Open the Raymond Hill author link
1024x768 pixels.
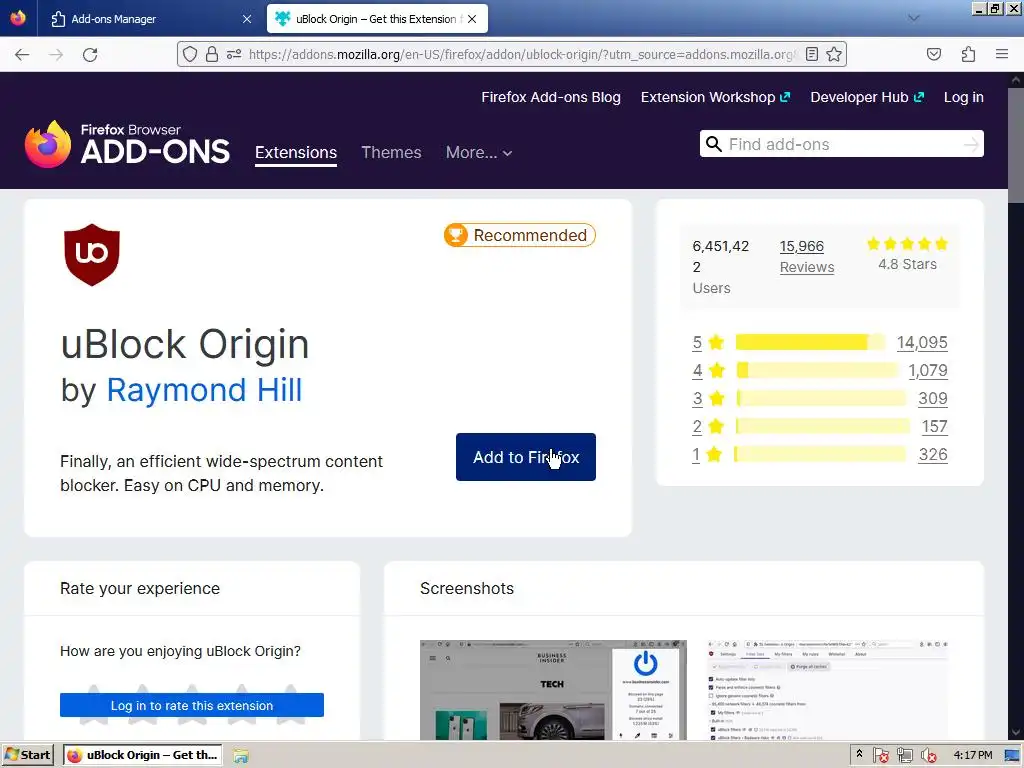click(204, 390)
